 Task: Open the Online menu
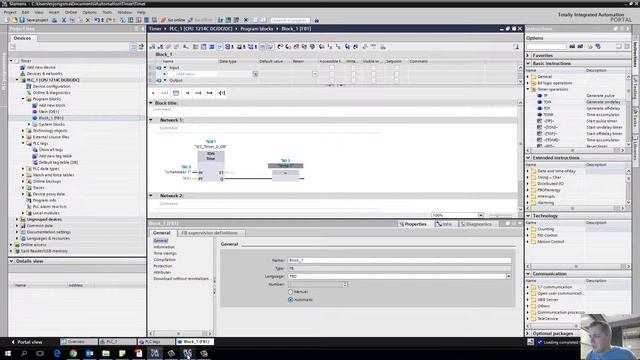tap(71, 12)
